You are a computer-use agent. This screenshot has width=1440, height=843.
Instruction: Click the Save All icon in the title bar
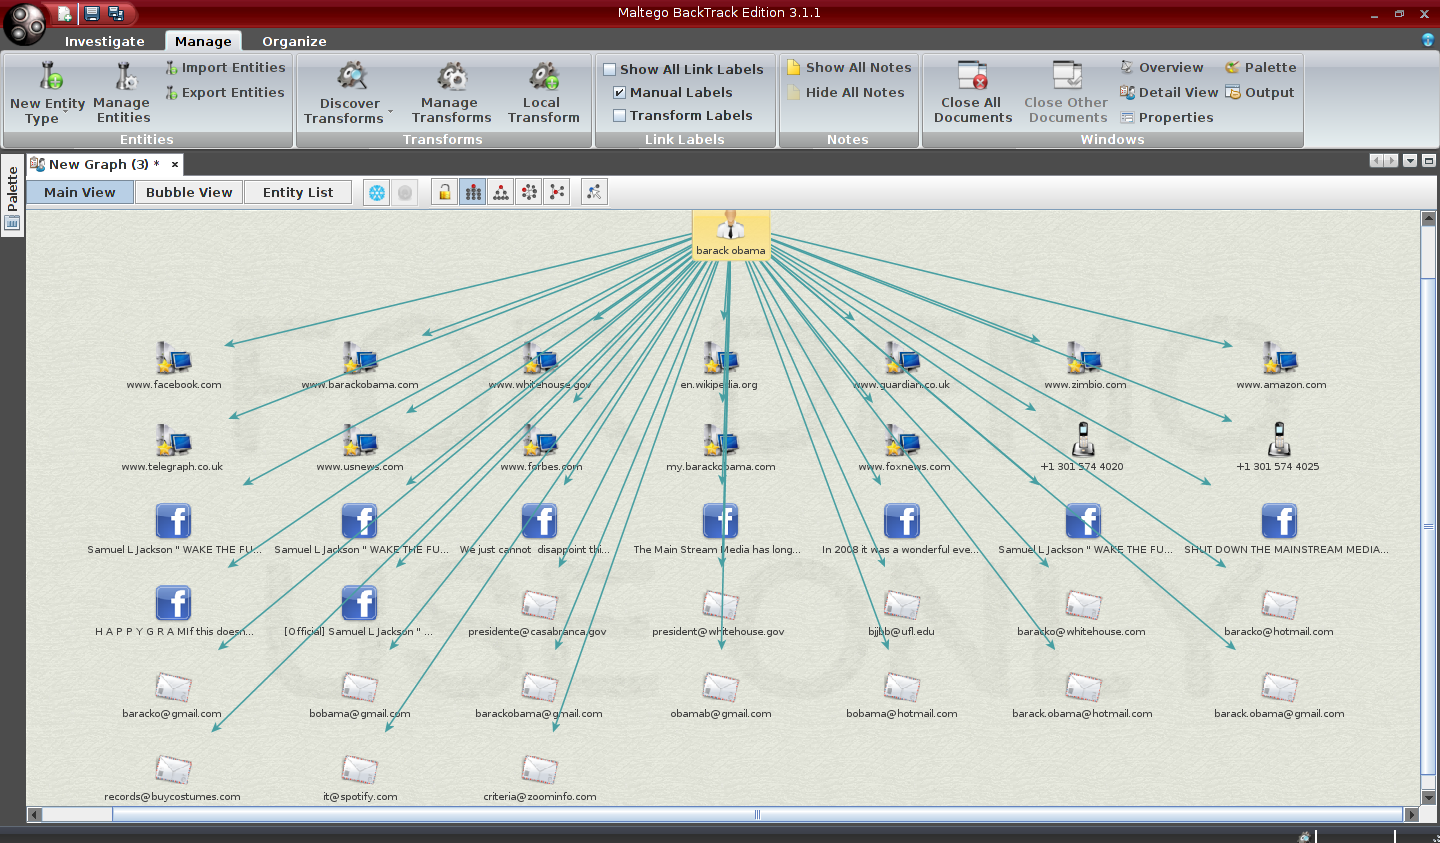point(116,13)
